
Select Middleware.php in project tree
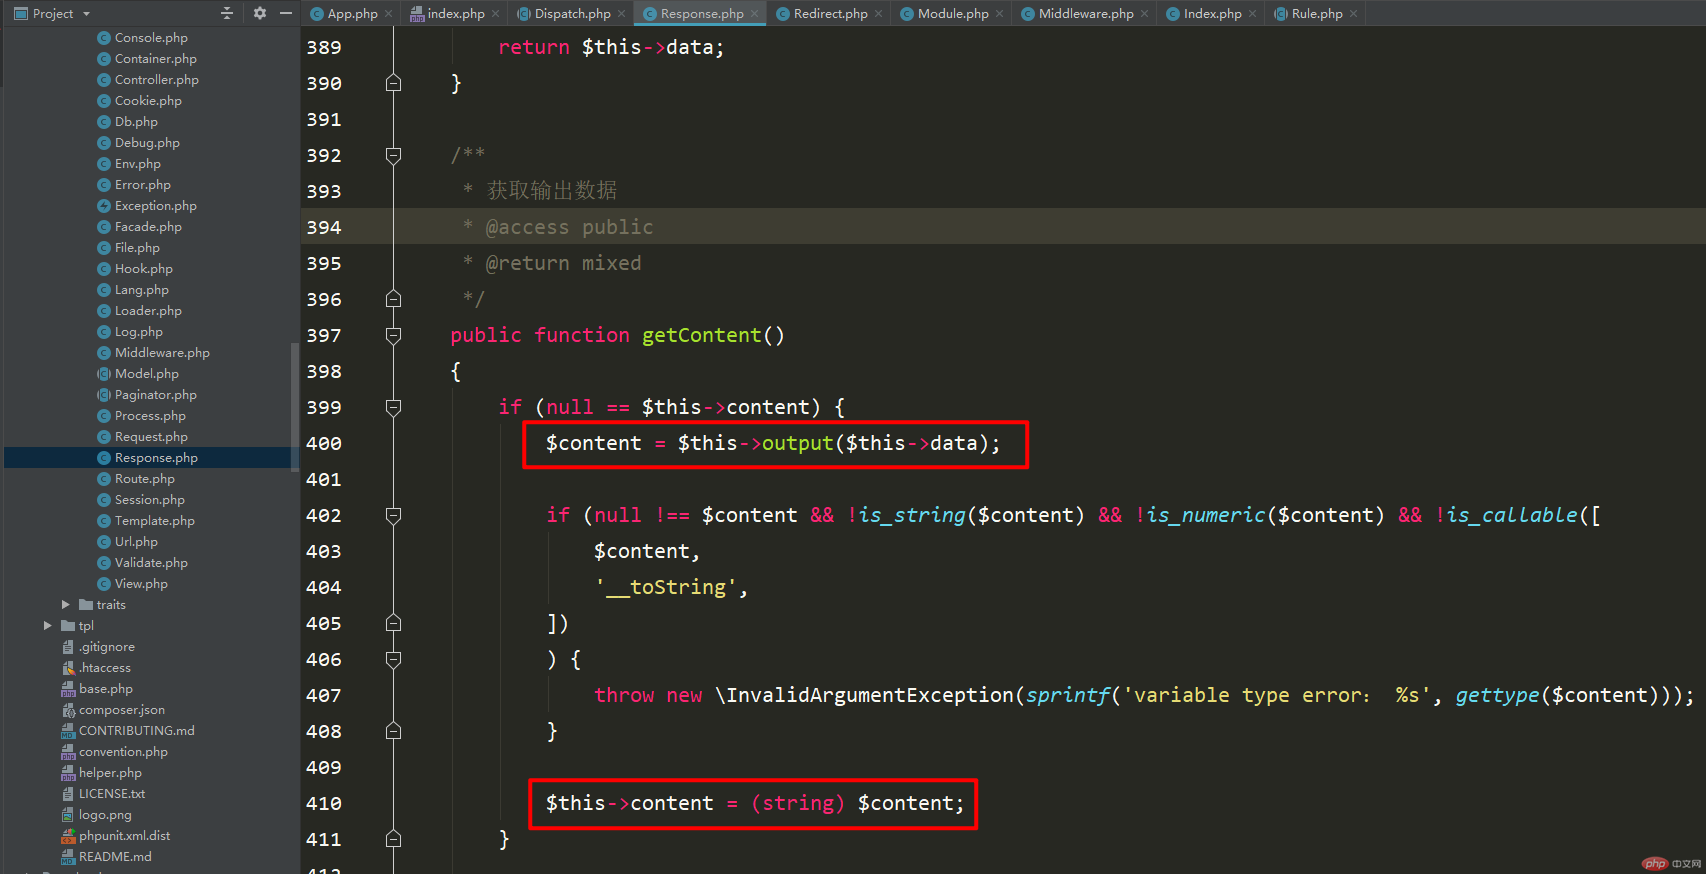(x=162, y=353)
